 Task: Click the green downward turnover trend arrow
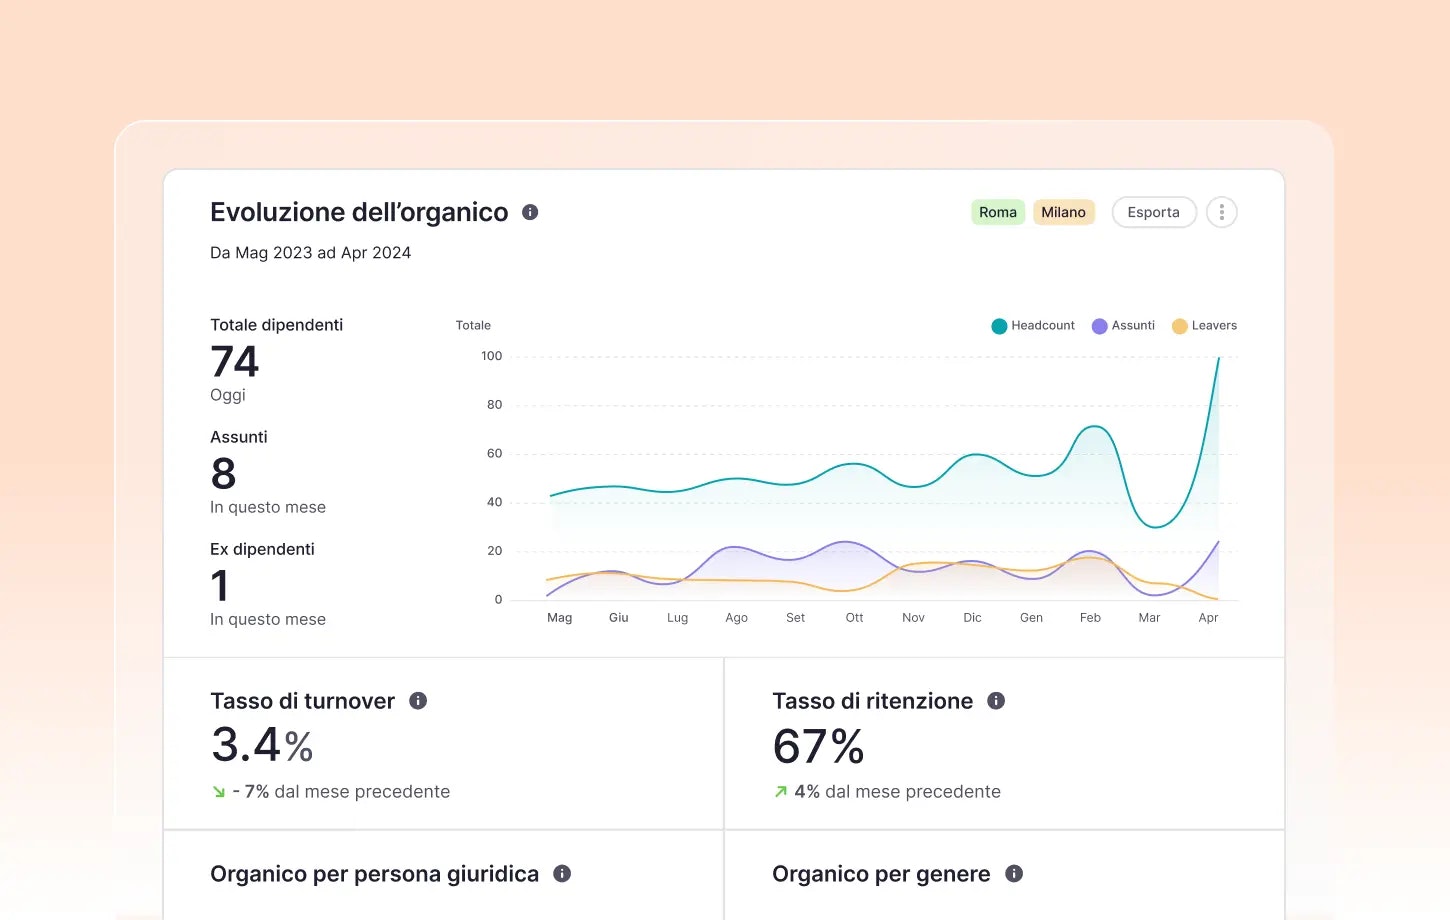[219, 792]
